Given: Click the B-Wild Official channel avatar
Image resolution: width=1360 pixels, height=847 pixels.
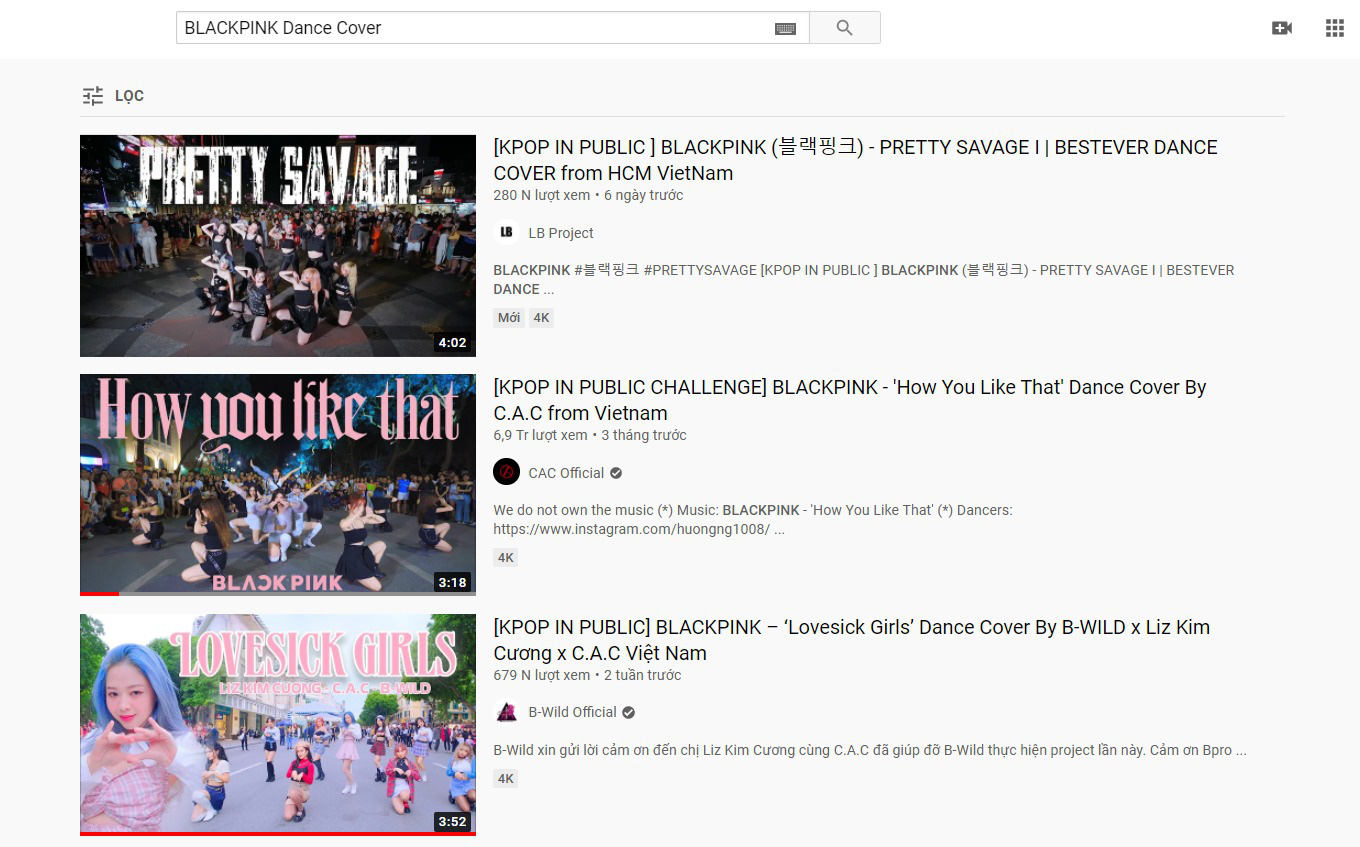Looking at the screenshot, I should coord(506,712).
